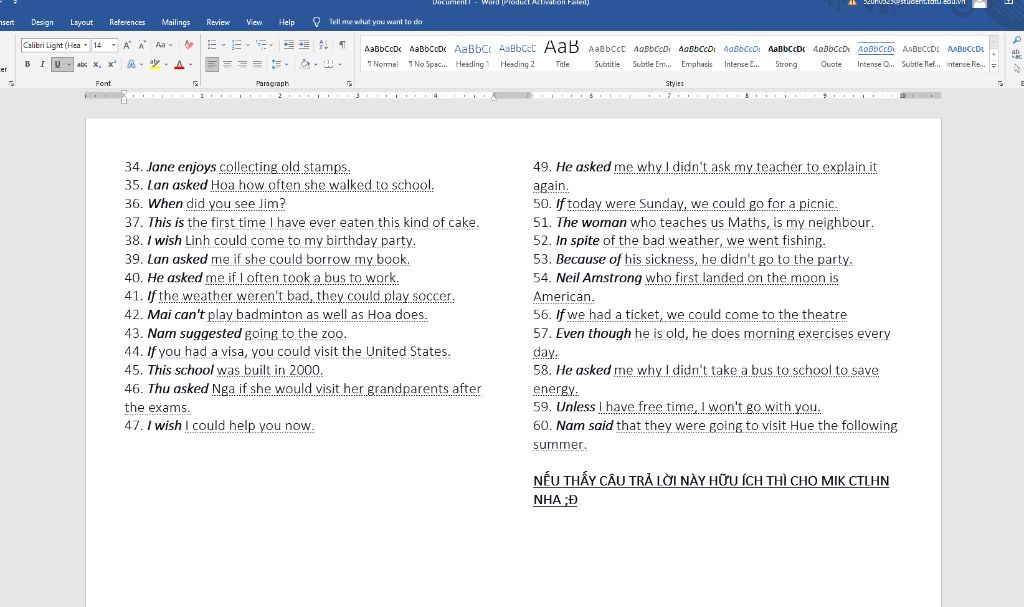Open the font size dropdown
Screen dimensions: 1024x607
click(x=114, y=45)
